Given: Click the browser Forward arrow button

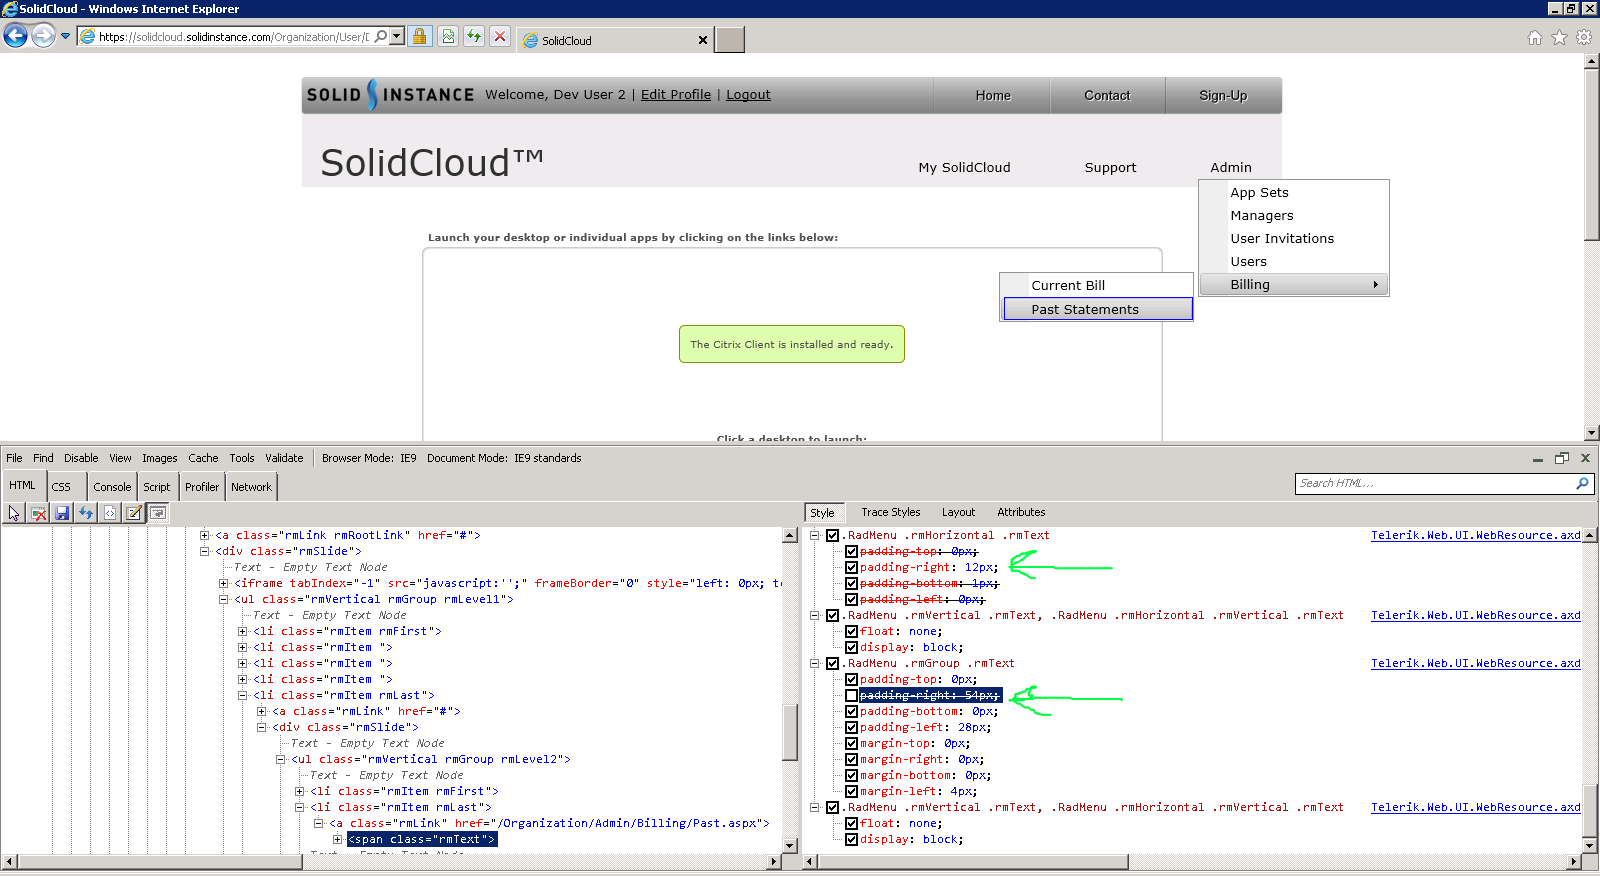Looking at the screenshot, I should pos(43,36).
